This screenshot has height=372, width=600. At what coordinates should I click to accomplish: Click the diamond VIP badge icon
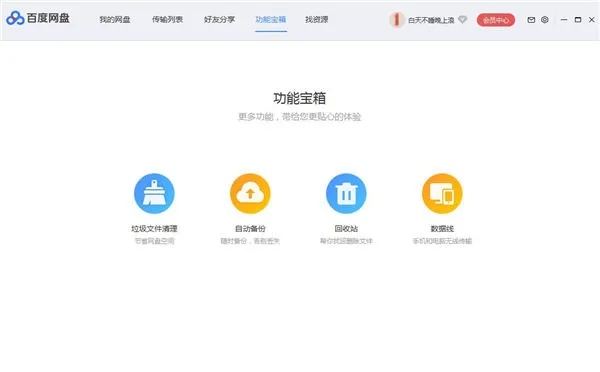463,20
